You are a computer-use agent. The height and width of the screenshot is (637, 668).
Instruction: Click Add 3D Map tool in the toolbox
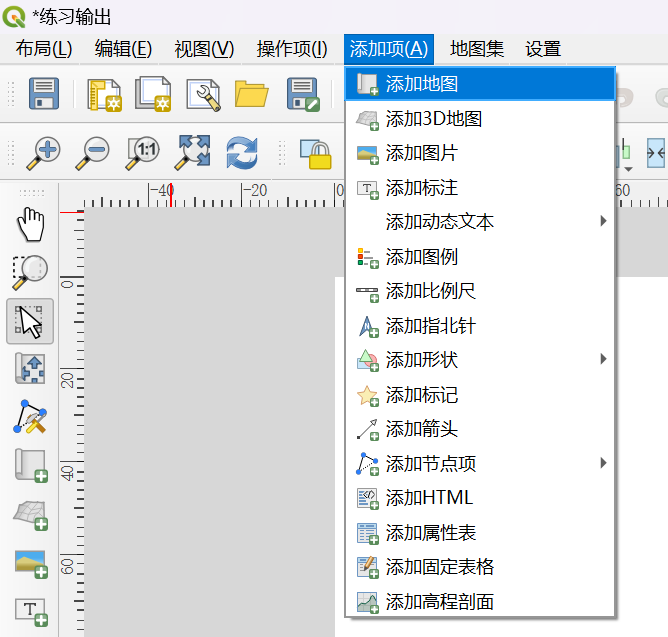(x=31, y=515)
